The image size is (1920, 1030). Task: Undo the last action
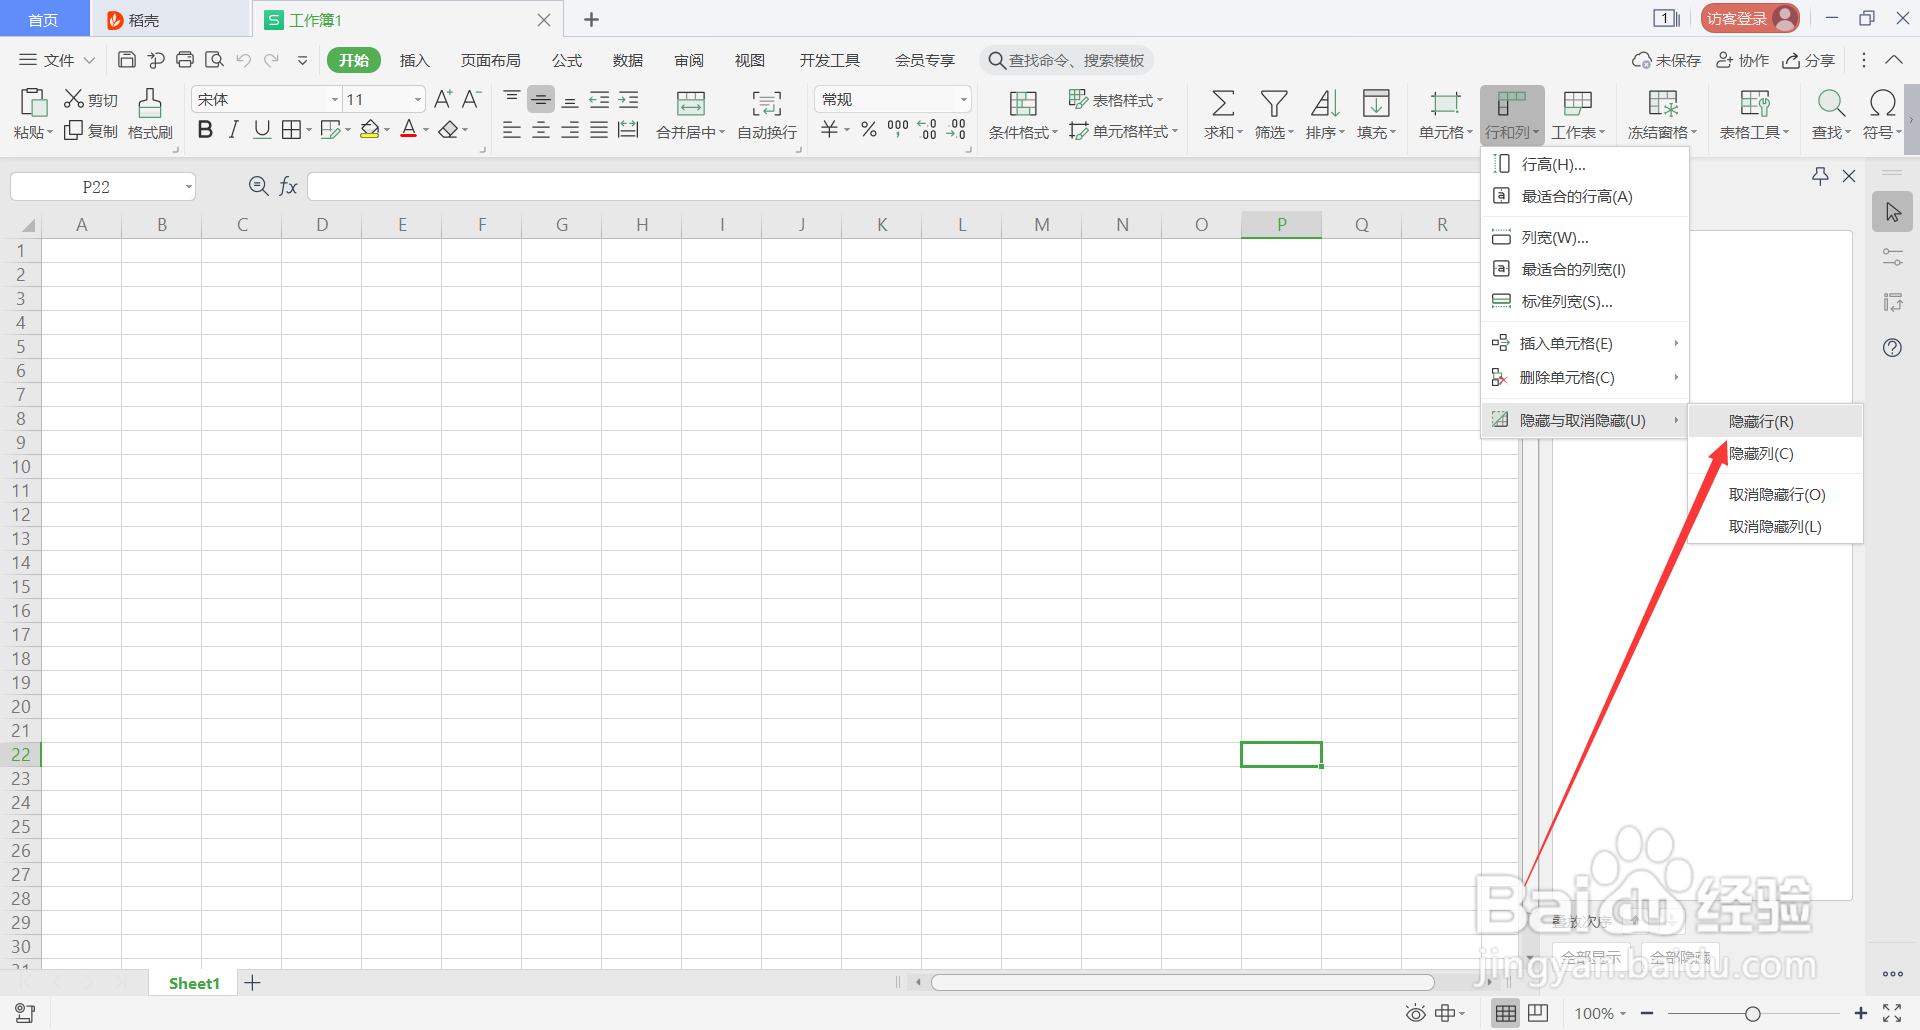pos(243,60)
